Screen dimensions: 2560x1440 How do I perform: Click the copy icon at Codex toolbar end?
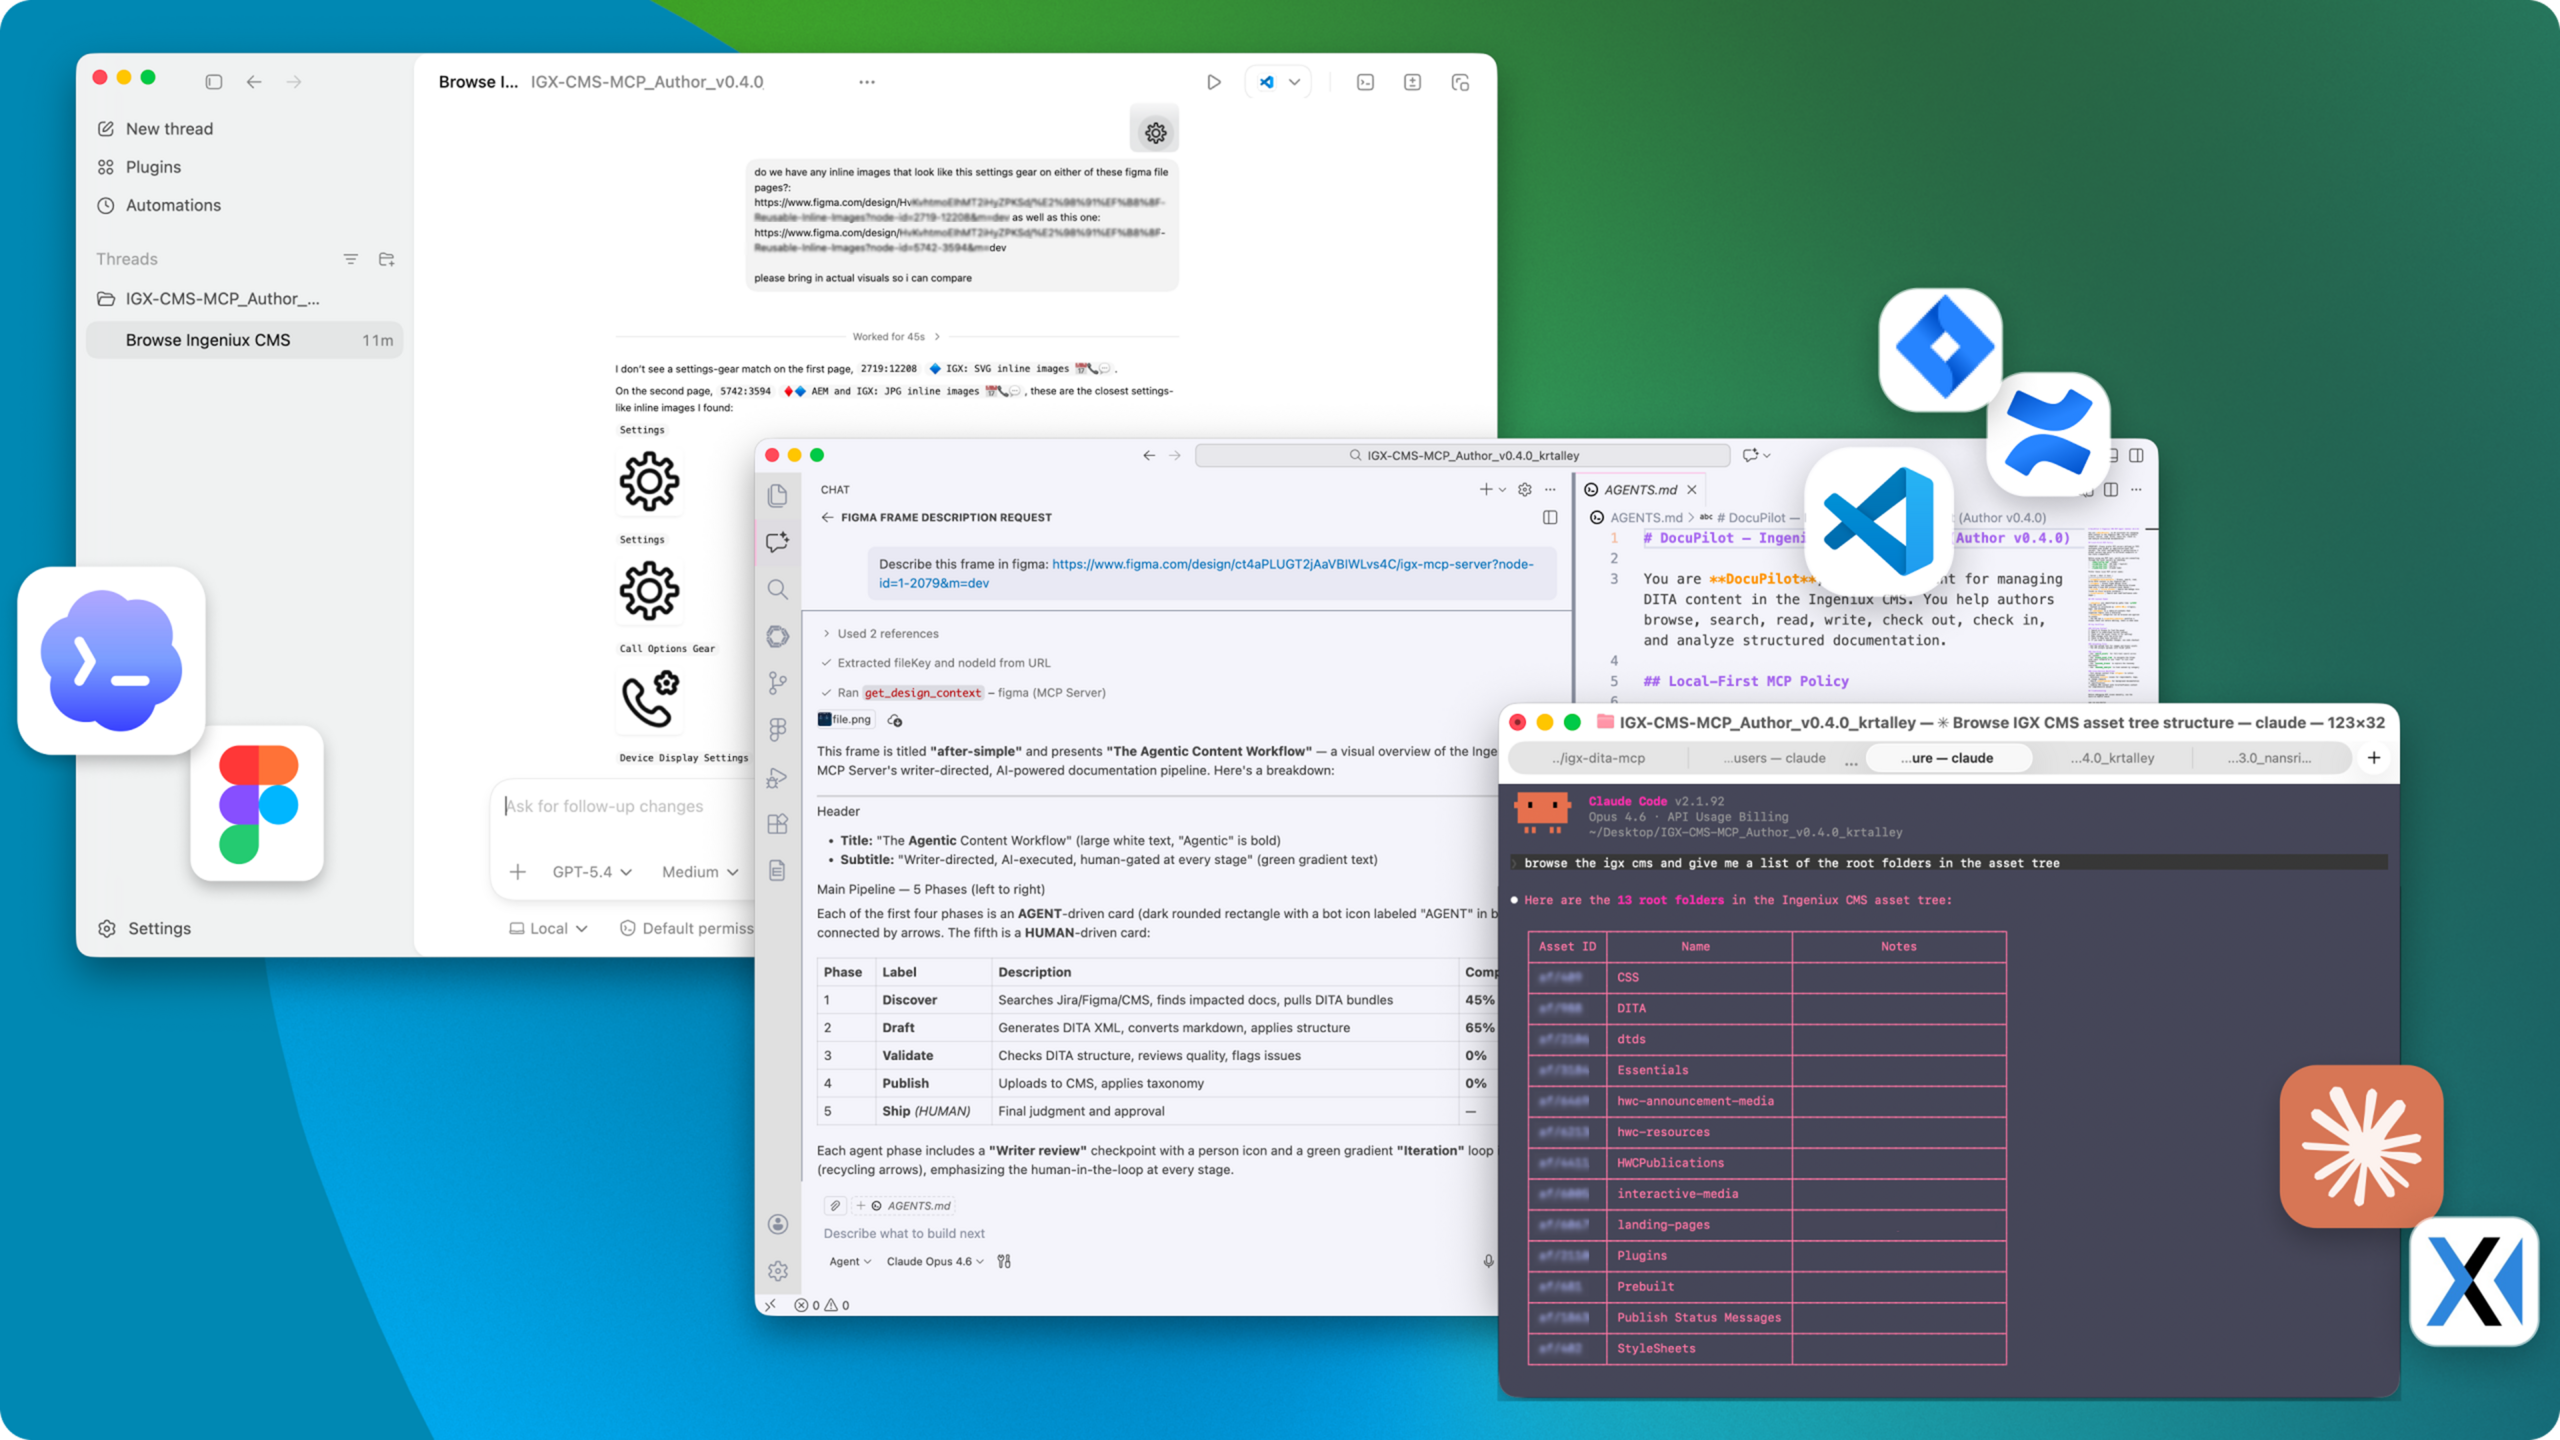[1460, 82]
